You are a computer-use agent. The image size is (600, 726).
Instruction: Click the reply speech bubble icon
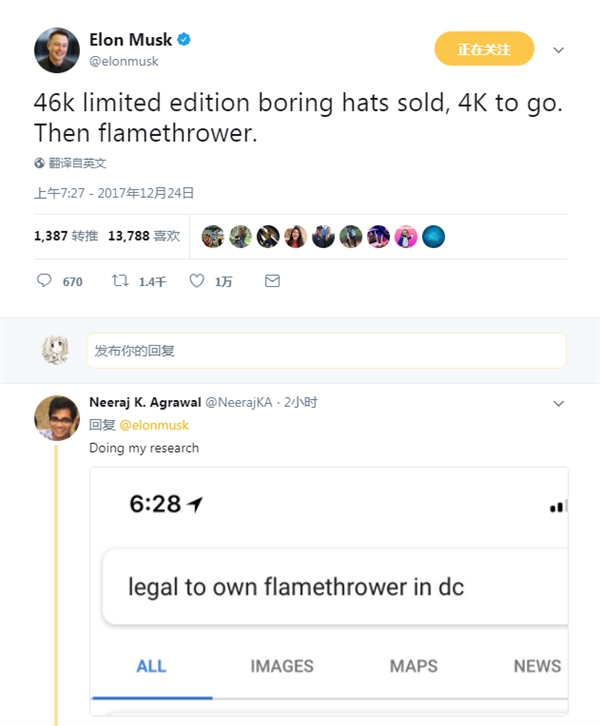point(43,282)
